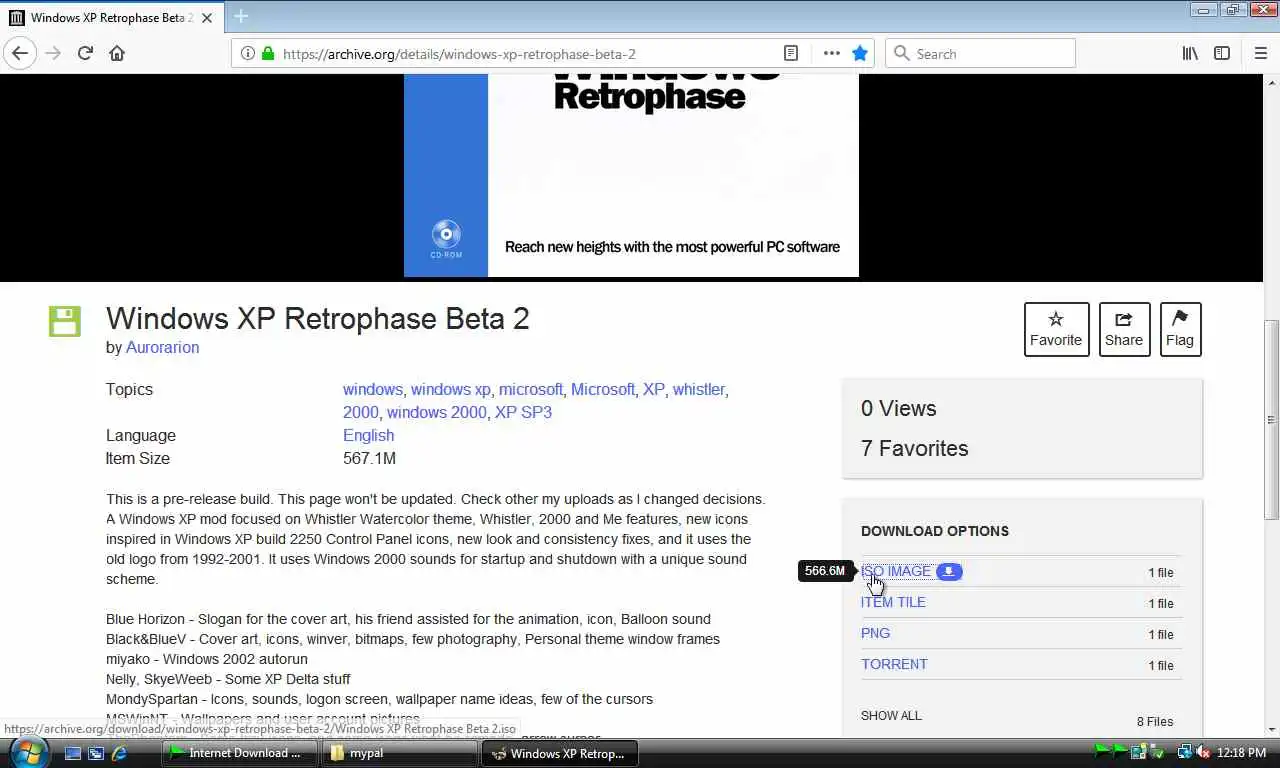Click the Share button
This screenshot has height=768, width=1280.
1124,329
